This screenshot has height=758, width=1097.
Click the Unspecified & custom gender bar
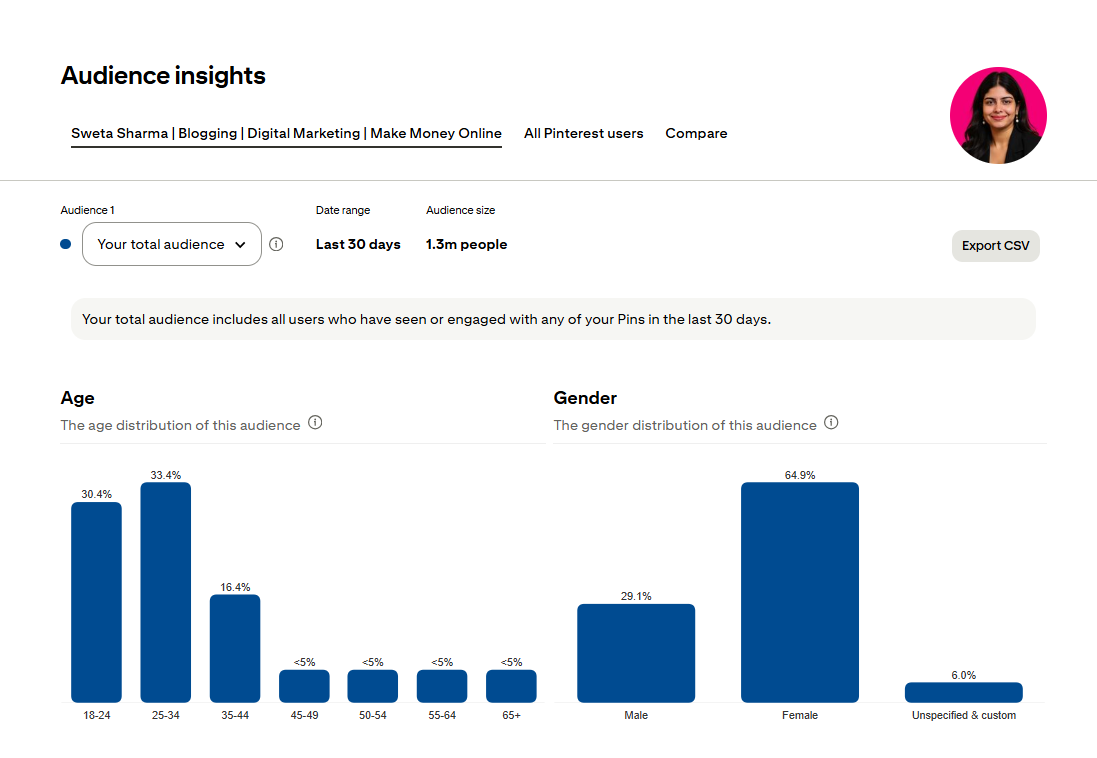click(x=963, y=693)
